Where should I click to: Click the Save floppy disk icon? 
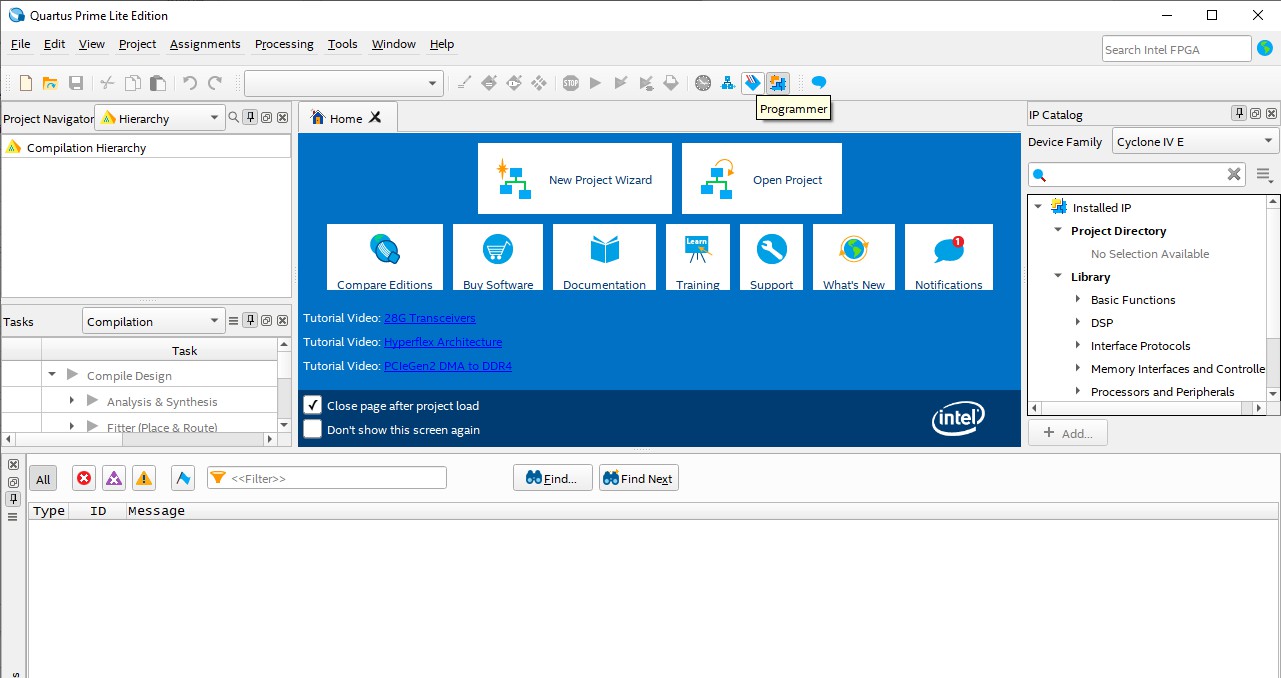pos(76,83)
